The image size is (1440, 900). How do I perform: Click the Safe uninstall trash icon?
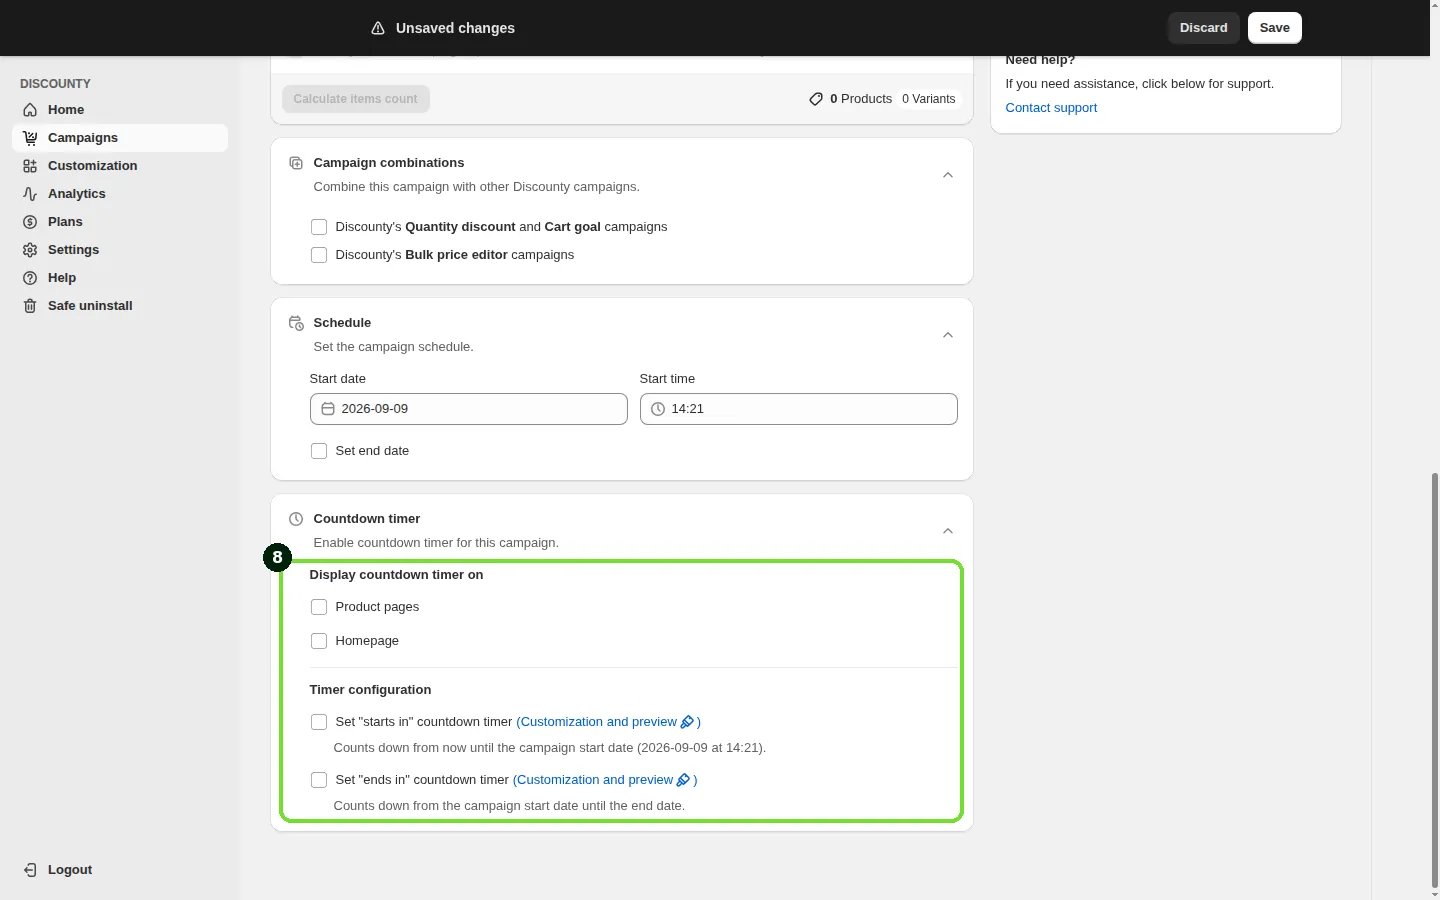click(30, 306)
